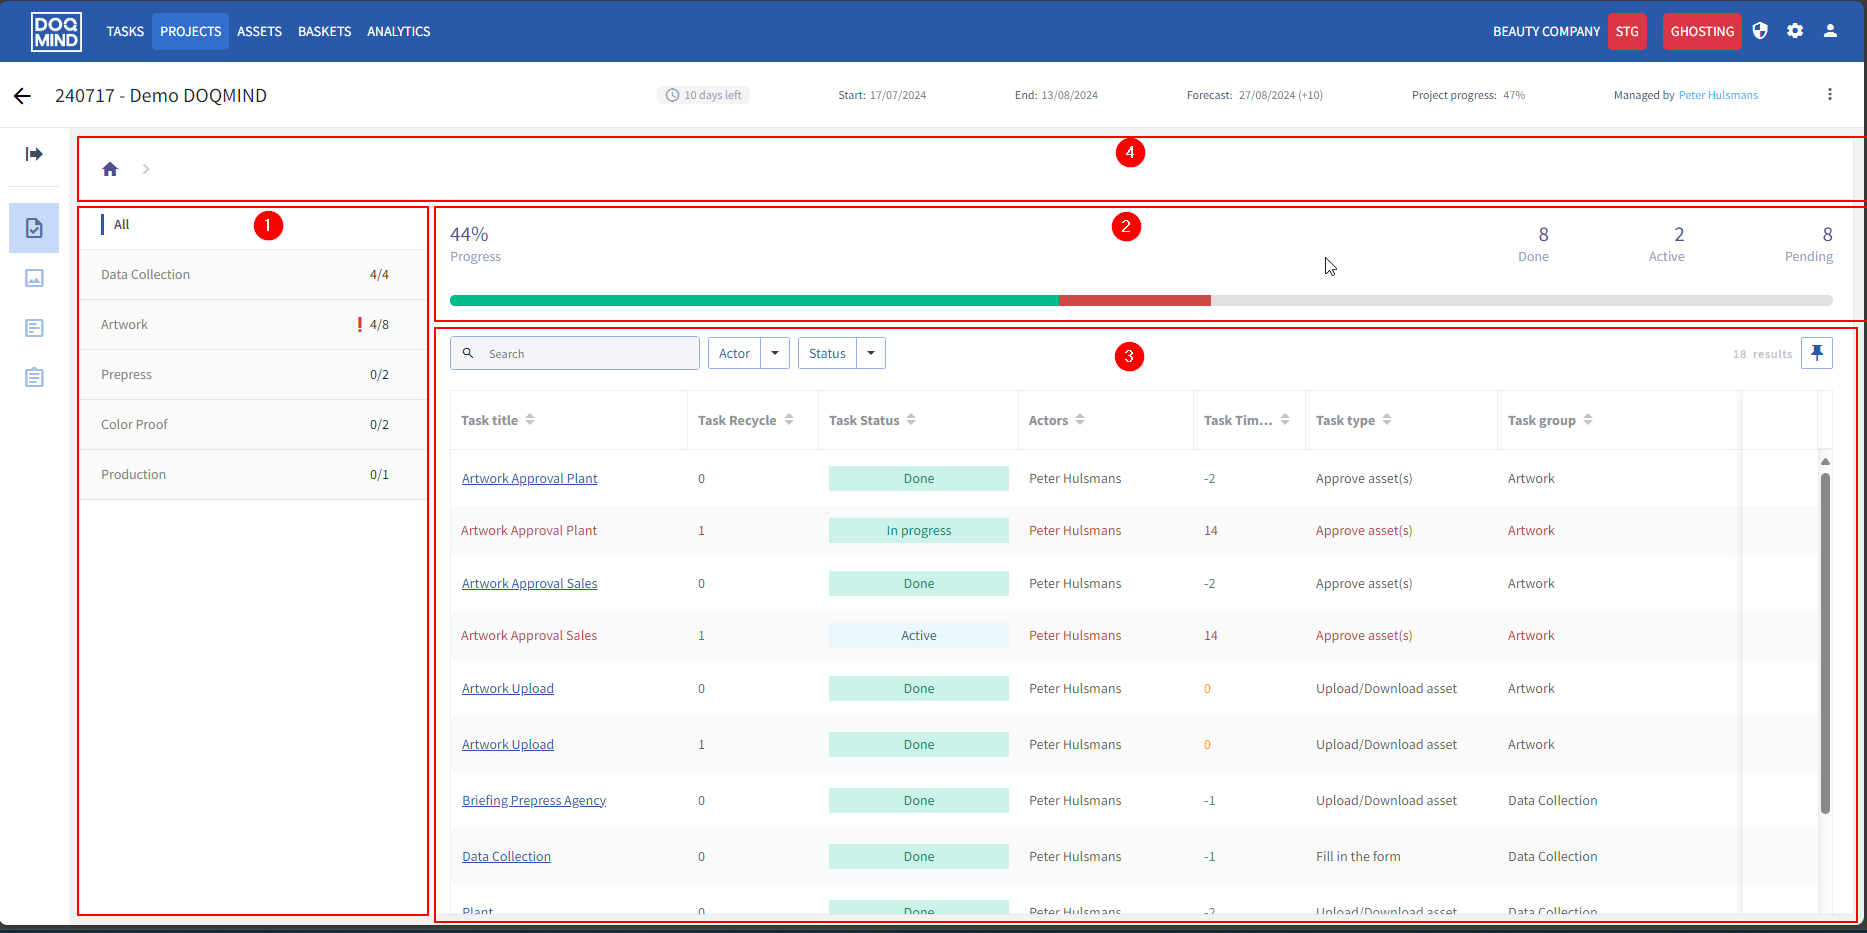Screen dimensions: 1867x933
Task: Open the image assets sidebar icon
Action: coord(34,278)
